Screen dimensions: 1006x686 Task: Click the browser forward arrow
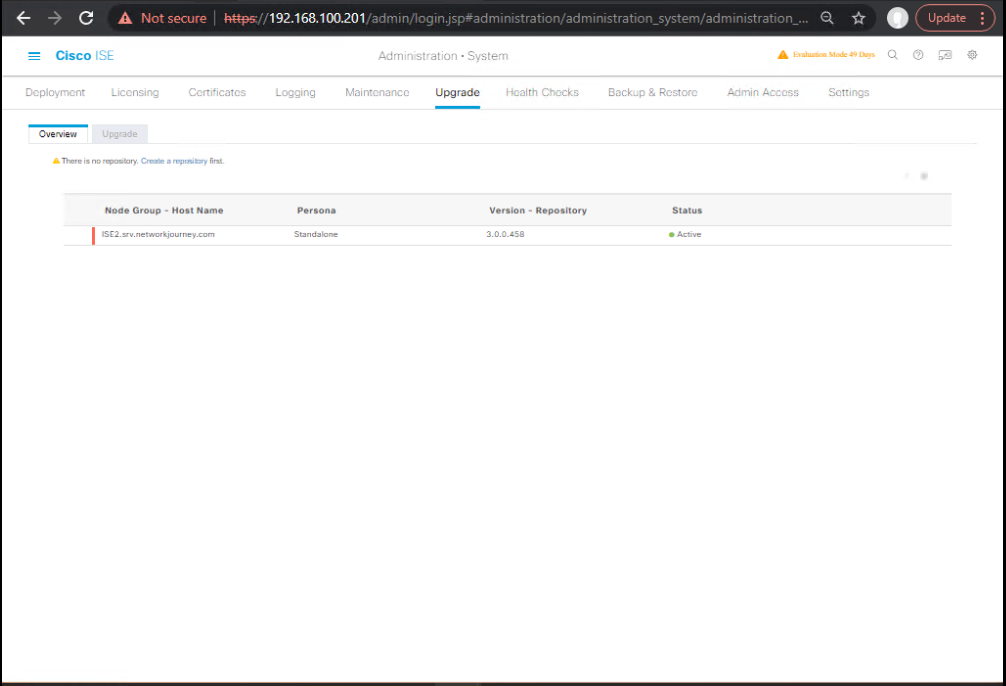pyautogui.click(x=55, y=18)
